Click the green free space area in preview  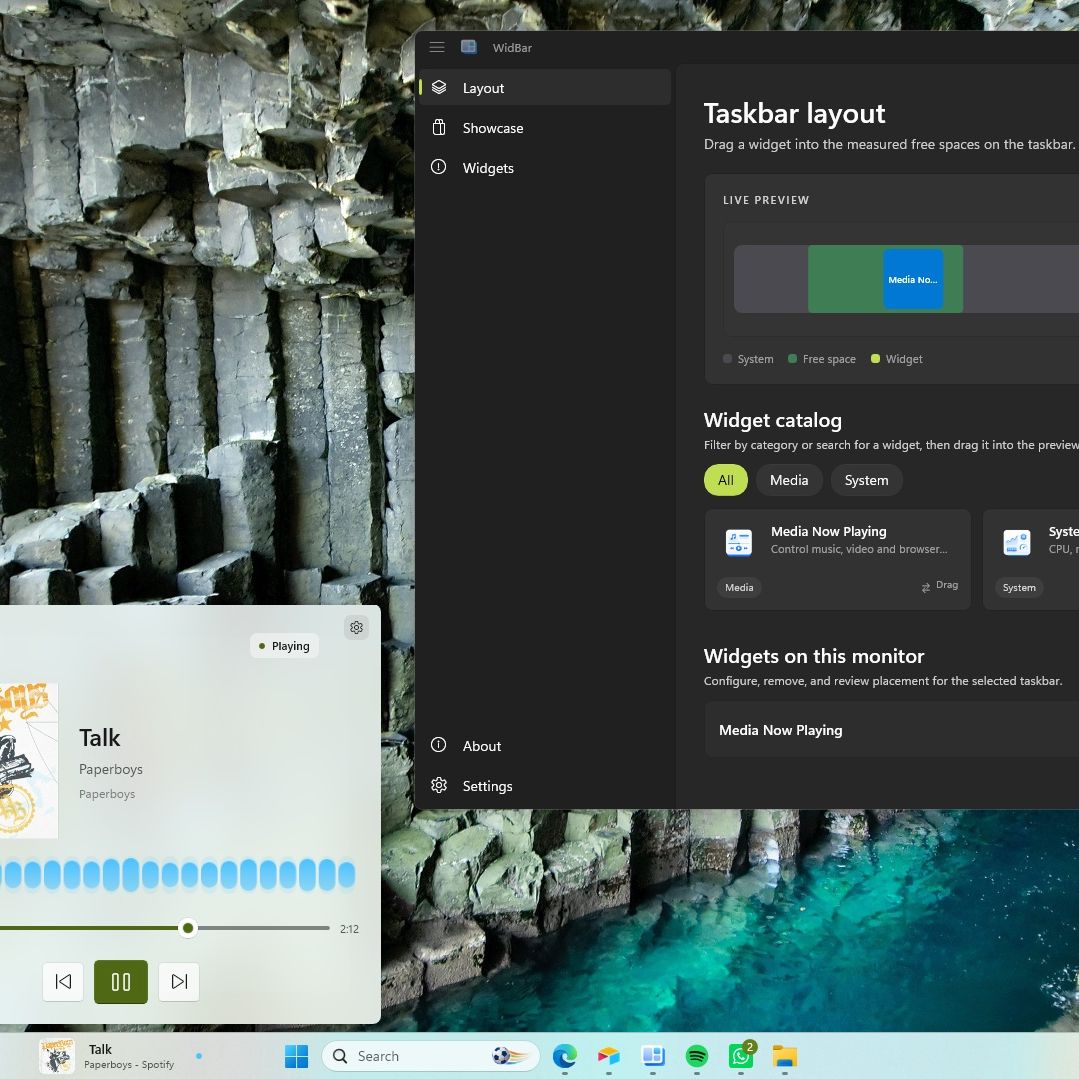tap(845, 279)
